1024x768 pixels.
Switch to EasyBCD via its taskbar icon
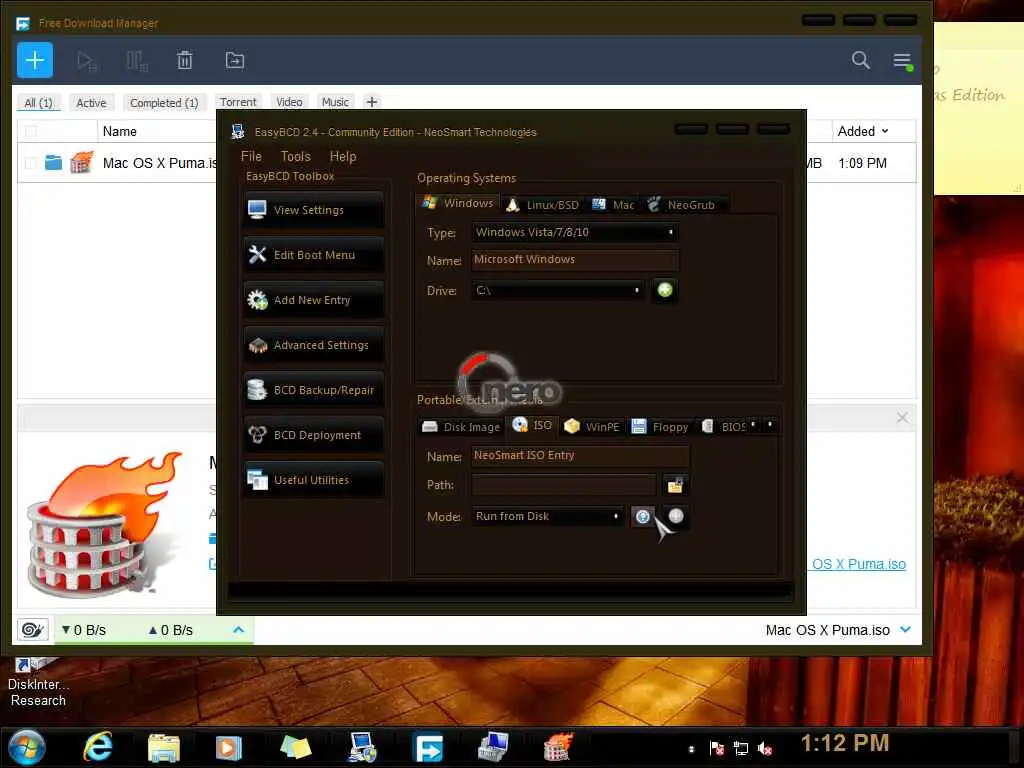coord(362,747)
